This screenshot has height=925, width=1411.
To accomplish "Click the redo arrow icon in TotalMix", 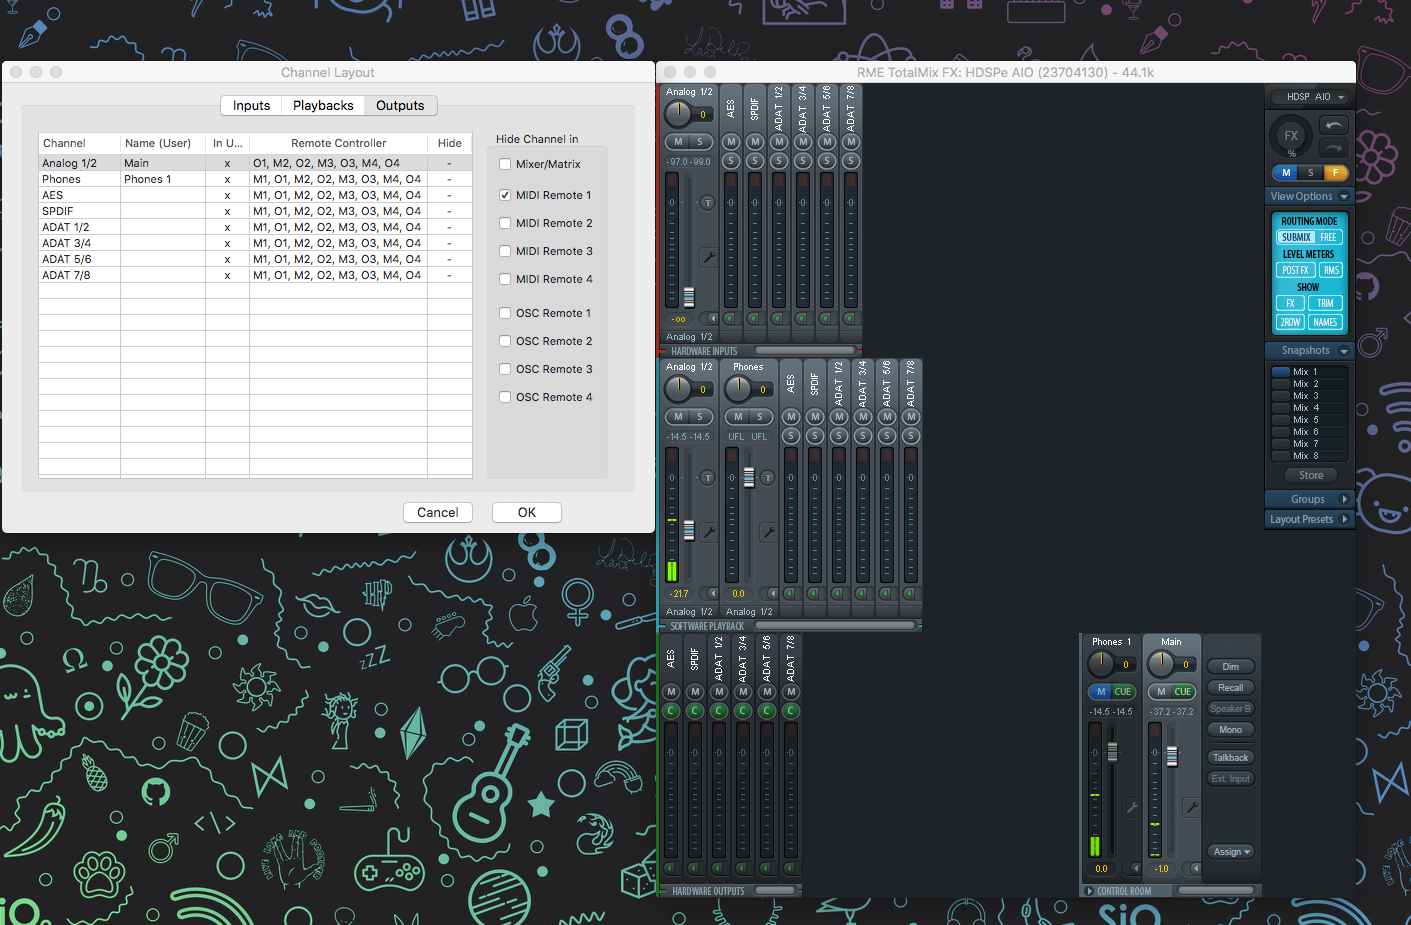I will coord(1333,148).
